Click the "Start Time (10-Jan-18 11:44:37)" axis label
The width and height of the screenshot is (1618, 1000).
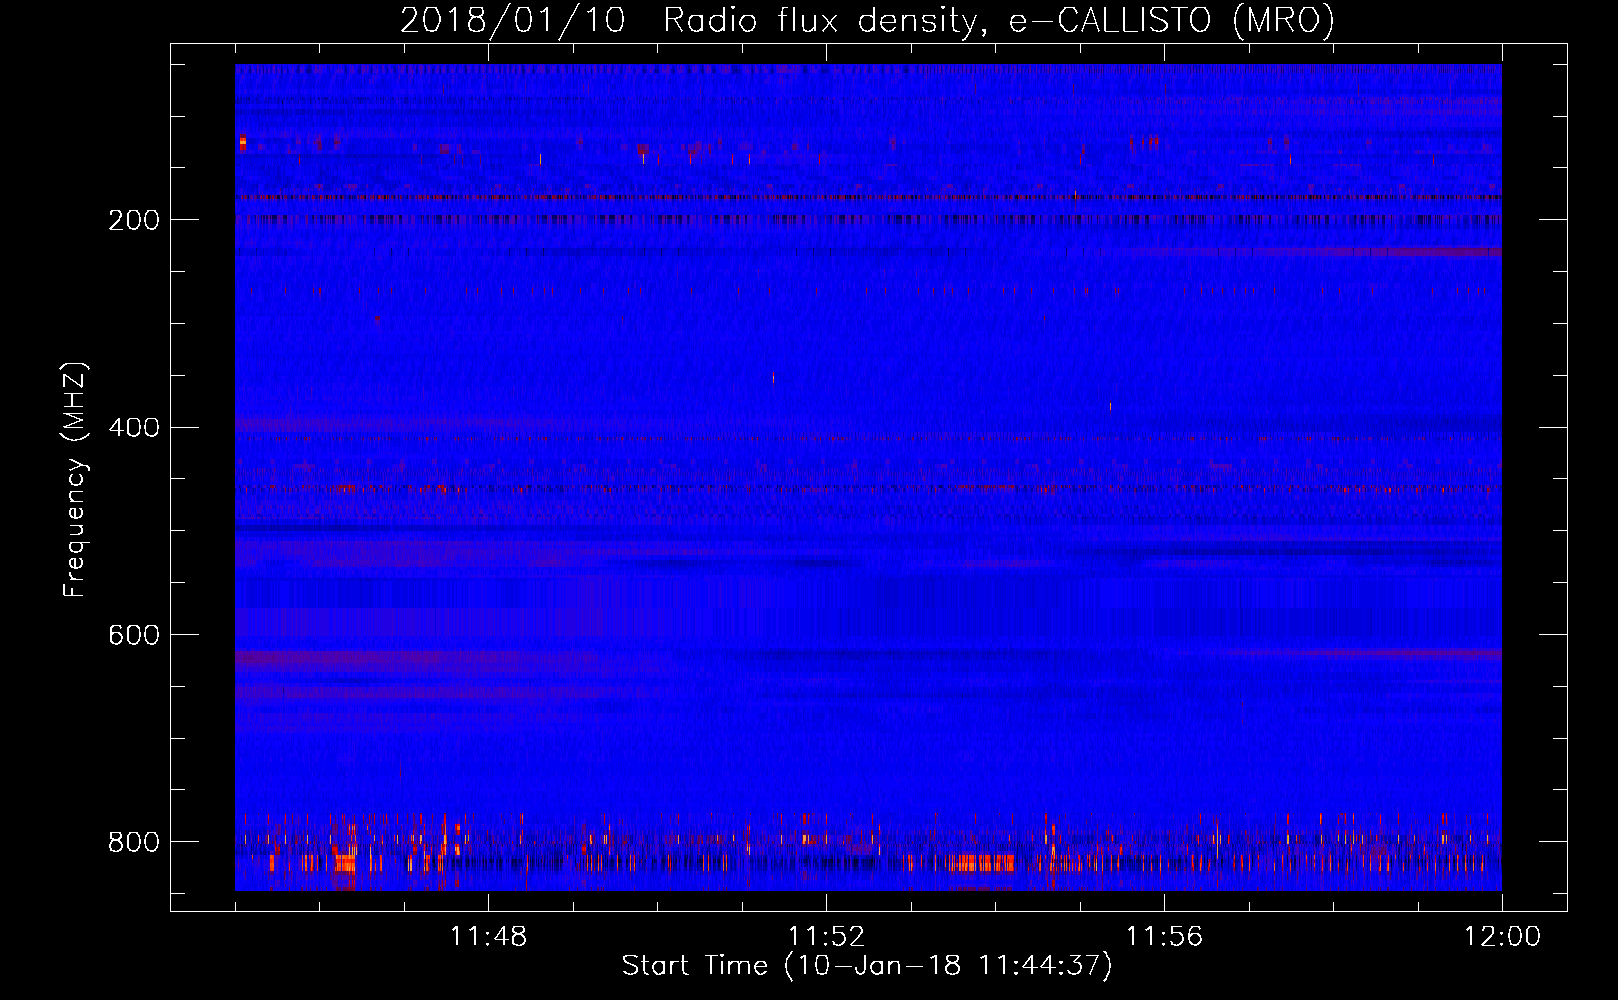coord(867,966)
